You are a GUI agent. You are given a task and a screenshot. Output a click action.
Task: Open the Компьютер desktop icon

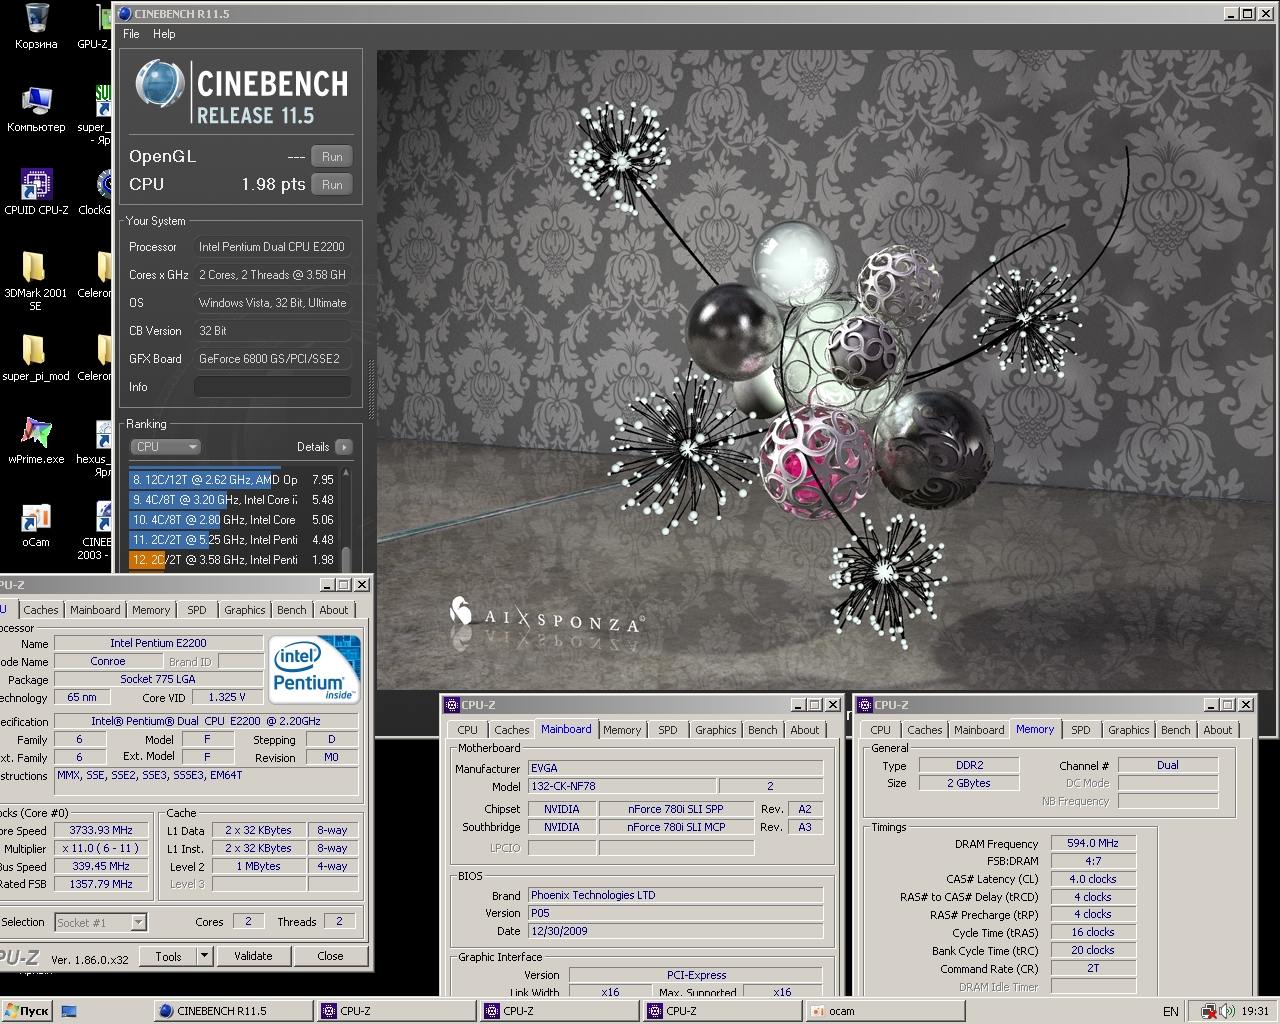point(36,109)
